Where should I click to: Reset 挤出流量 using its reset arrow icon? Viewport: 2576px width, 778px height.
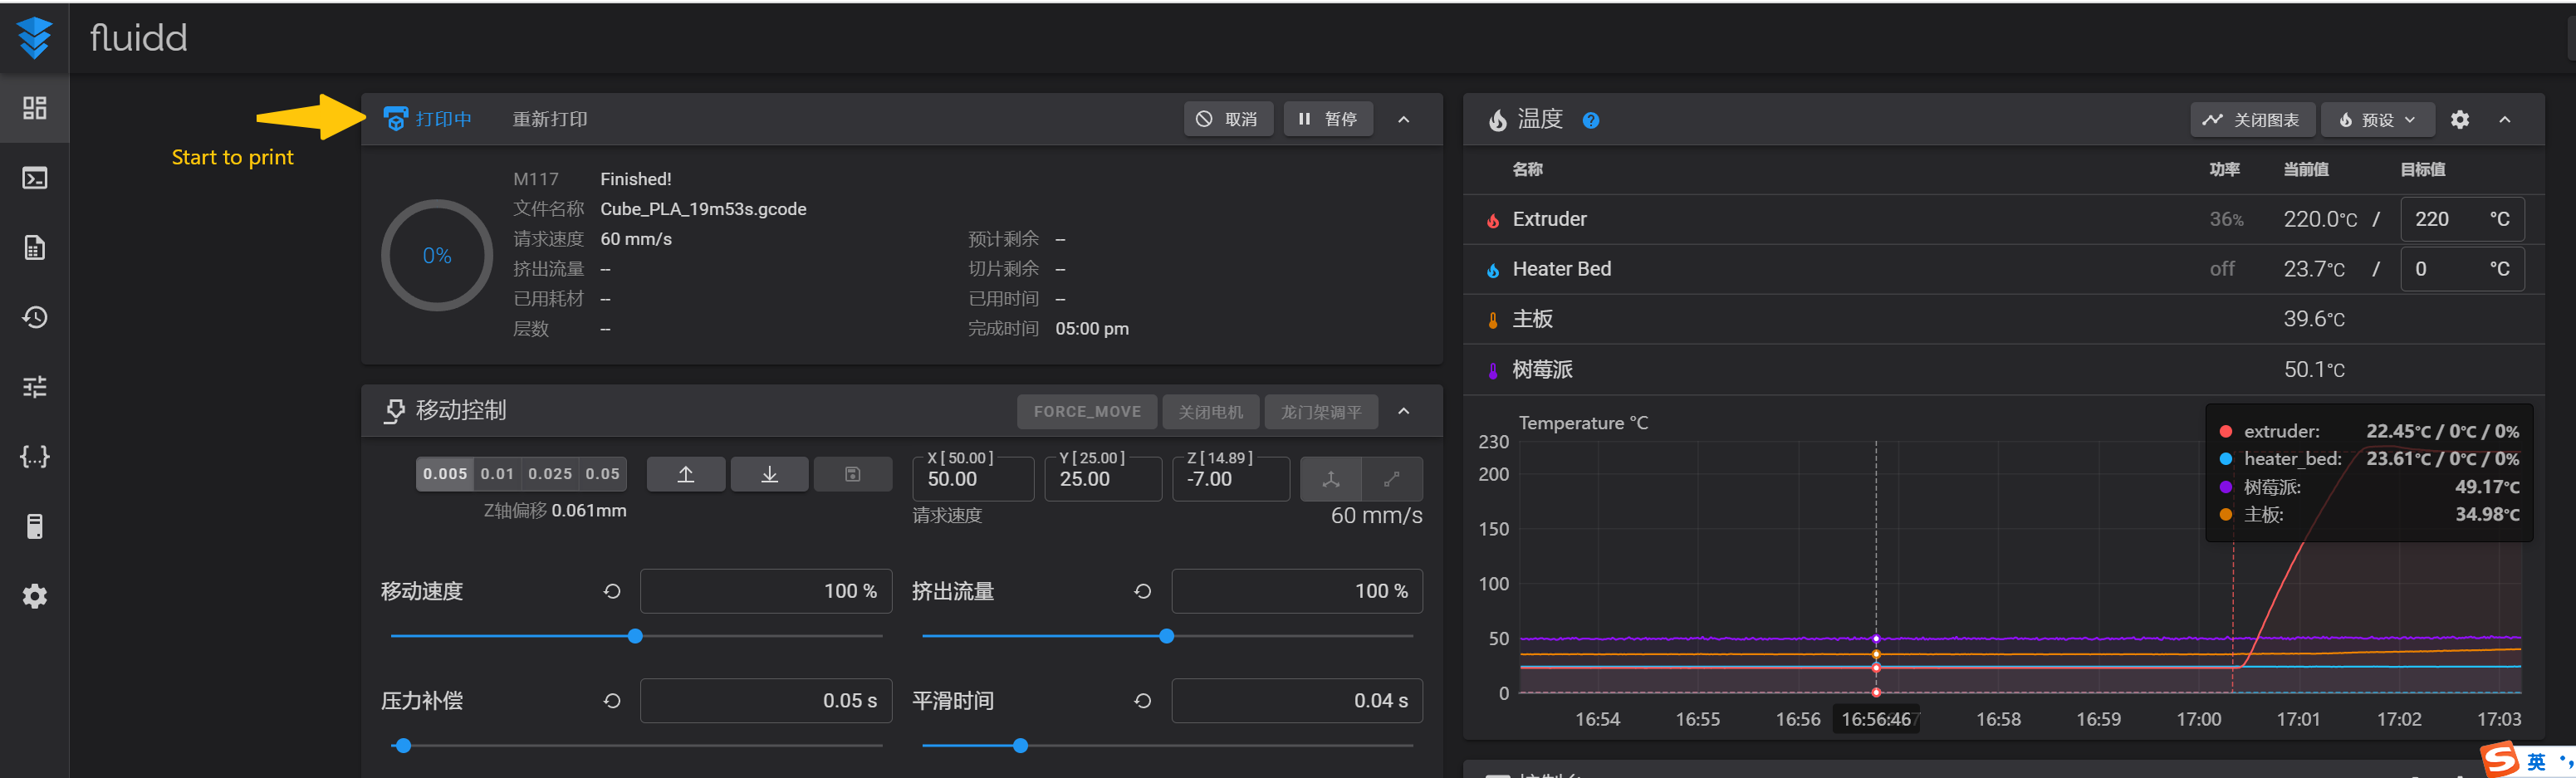click(1142, 591)
